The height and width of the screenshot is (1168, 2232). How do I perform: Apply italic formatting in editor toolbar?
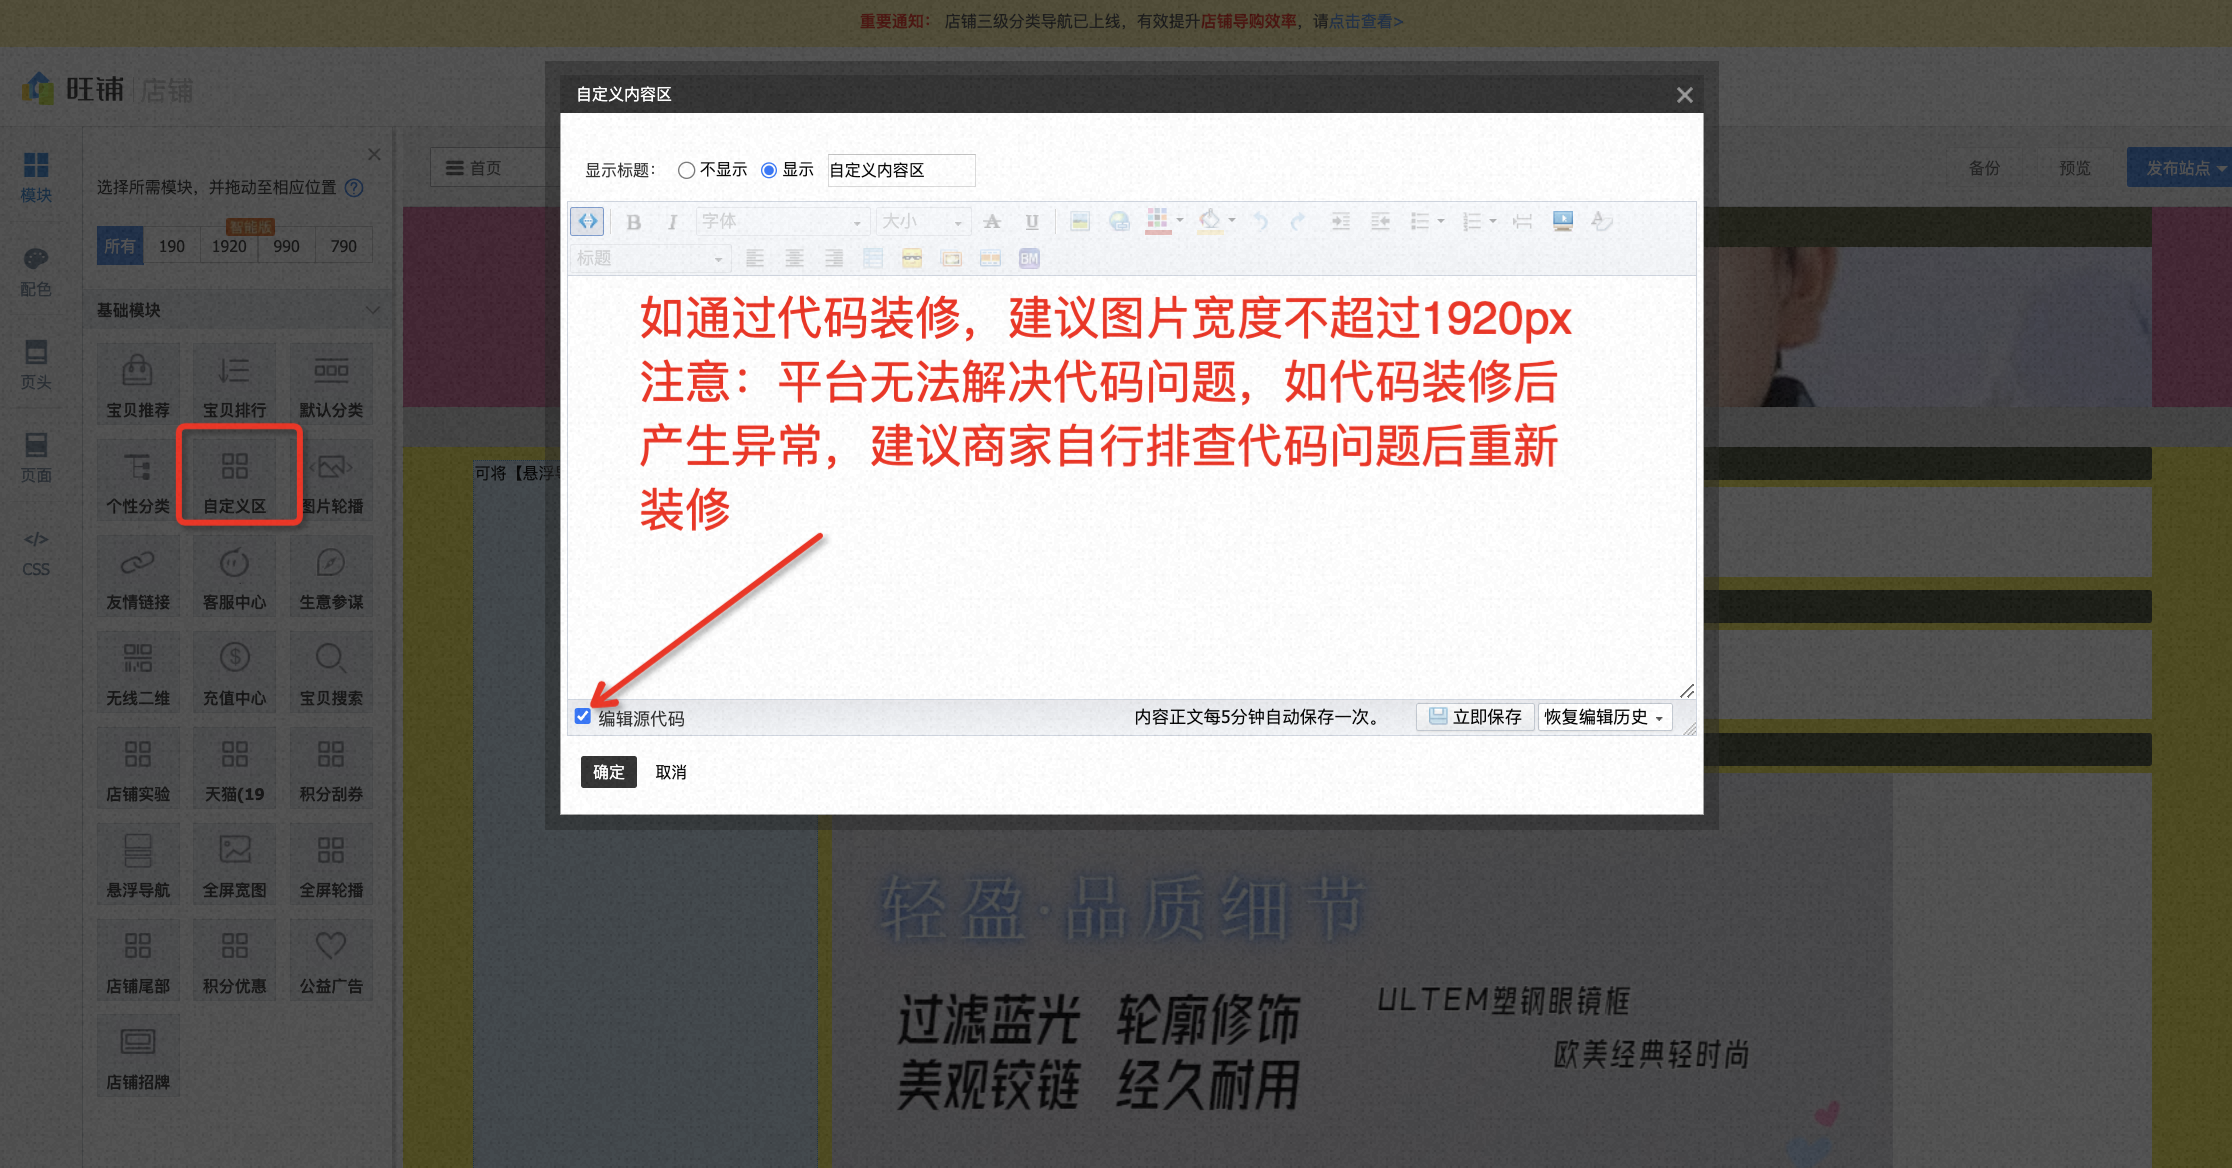coord(672,222)
